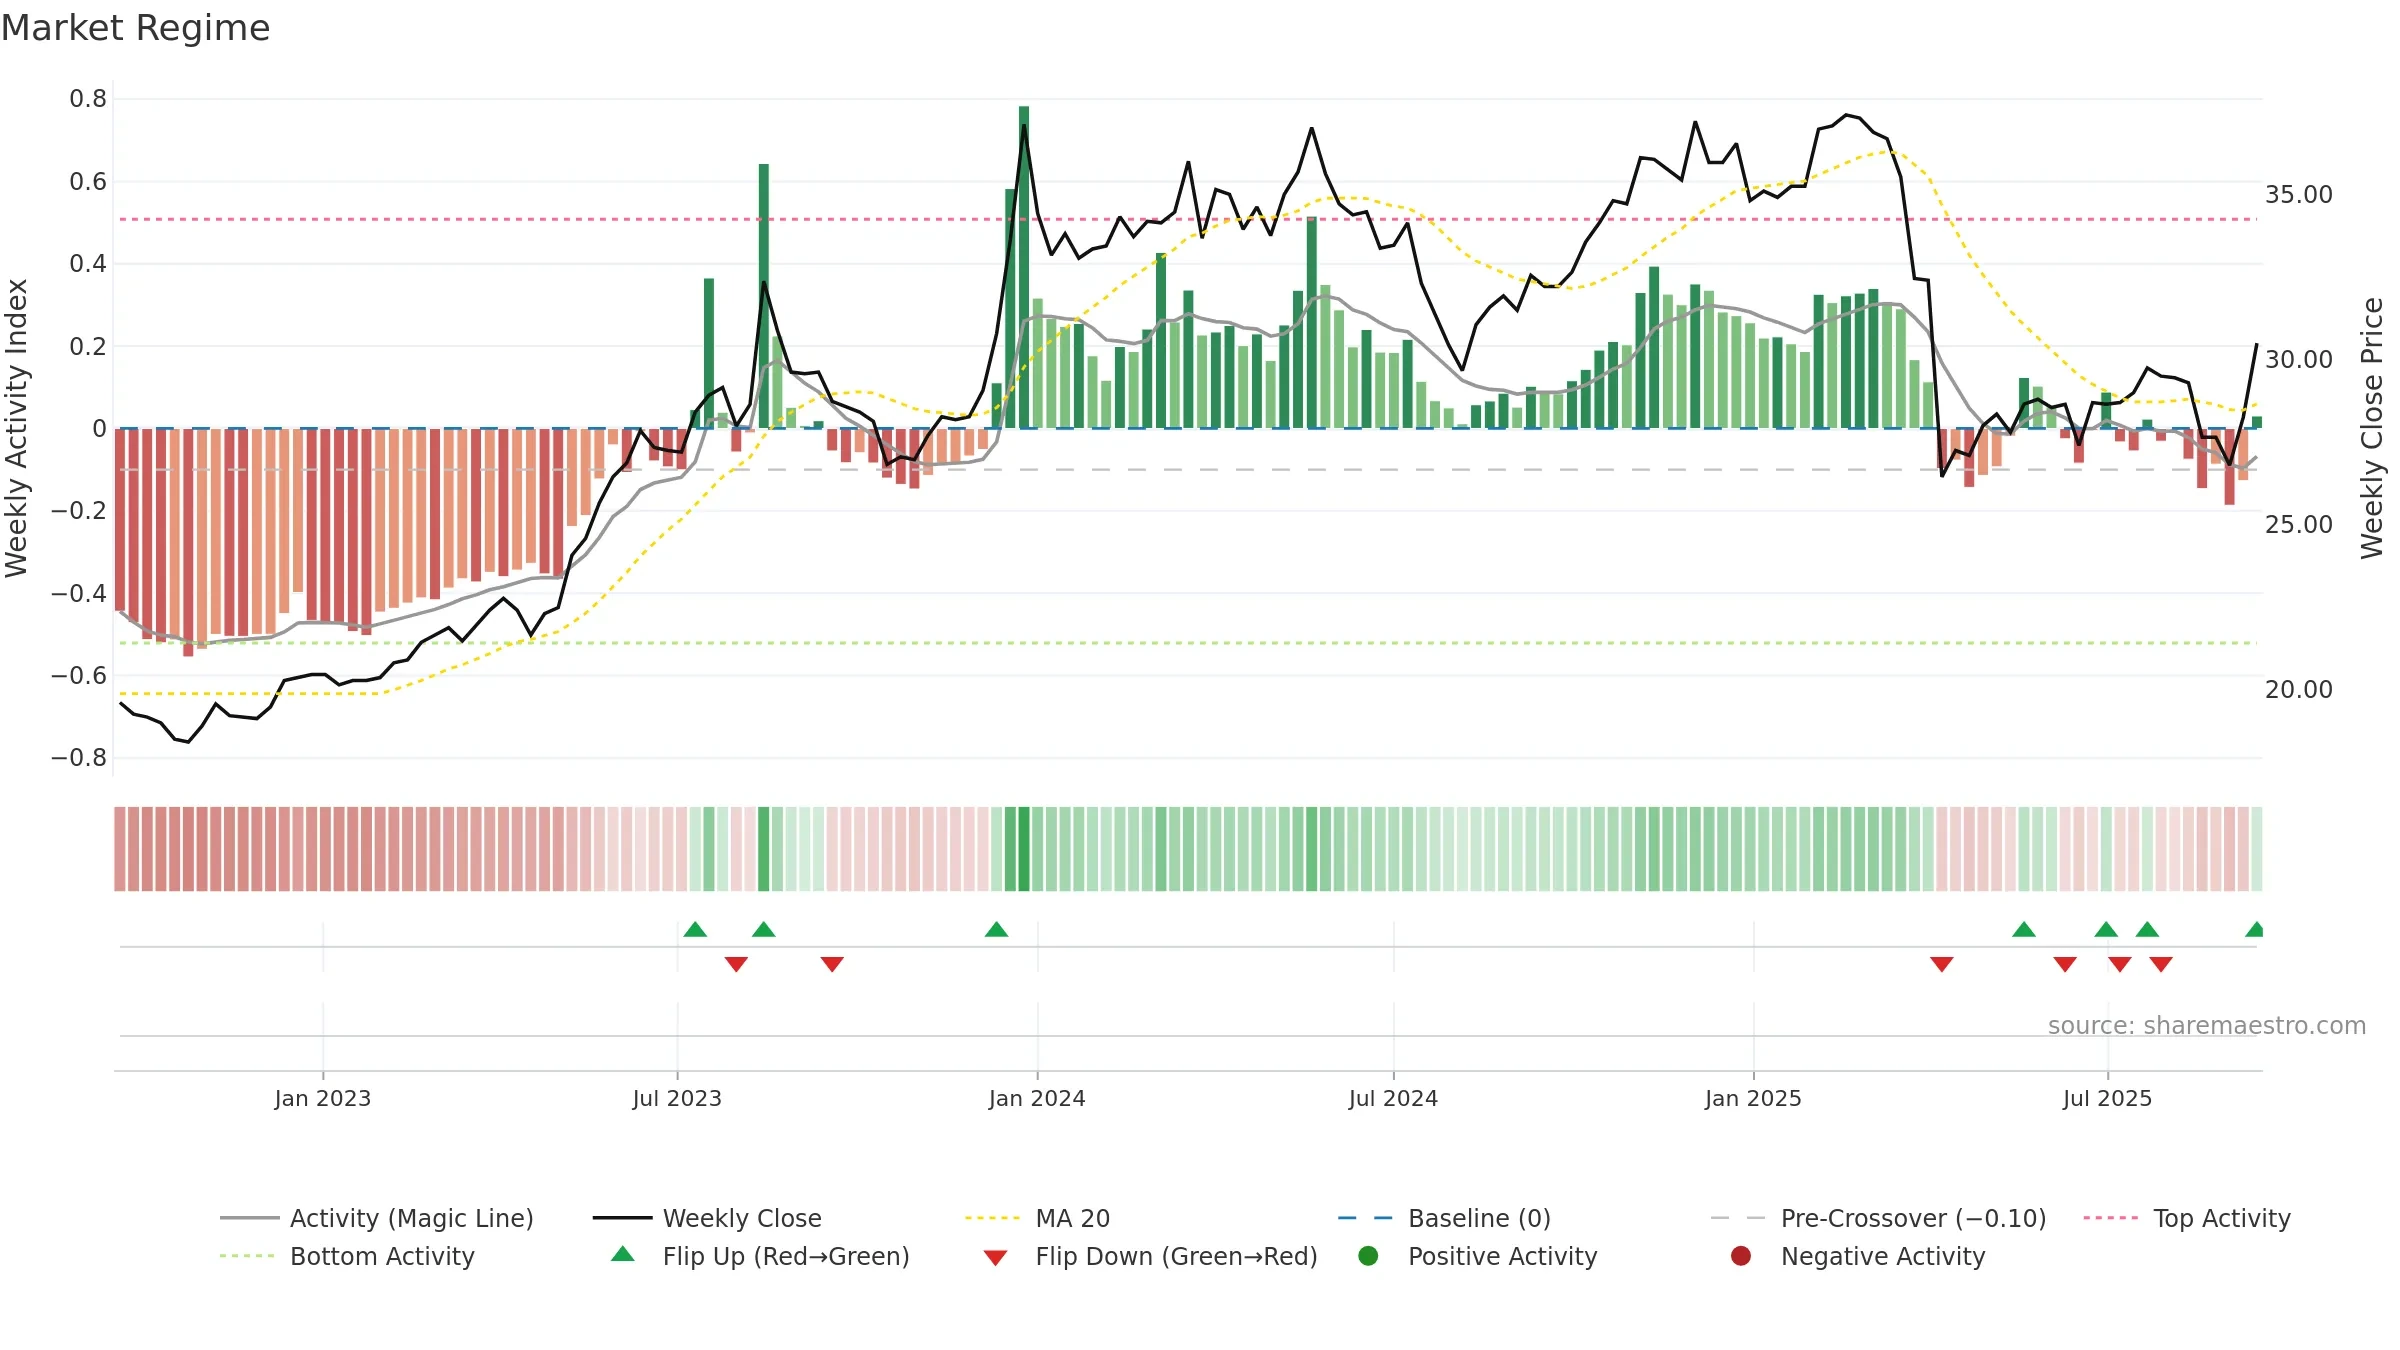Click the Weekly Close Price axis title
Viewport: 2400px width, 1350px height.
tap(2372, 428)
